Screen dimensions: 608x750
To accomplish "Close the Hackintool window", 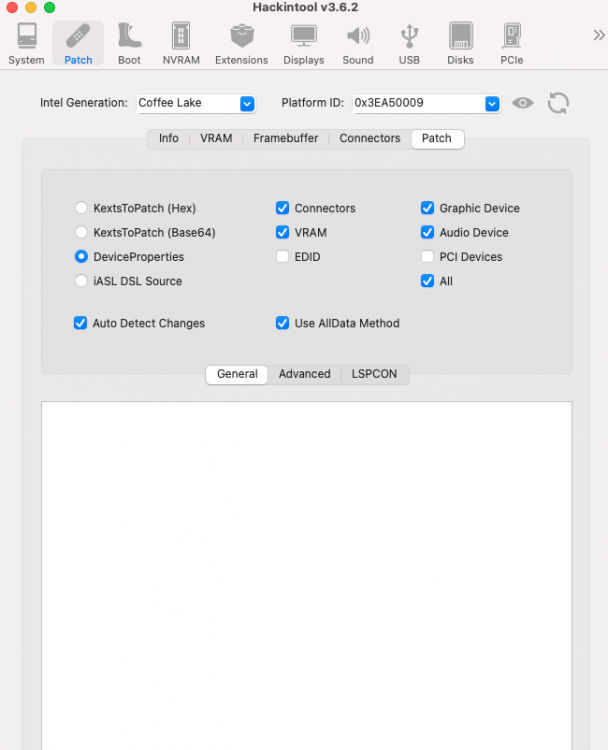I will point(12,7).
